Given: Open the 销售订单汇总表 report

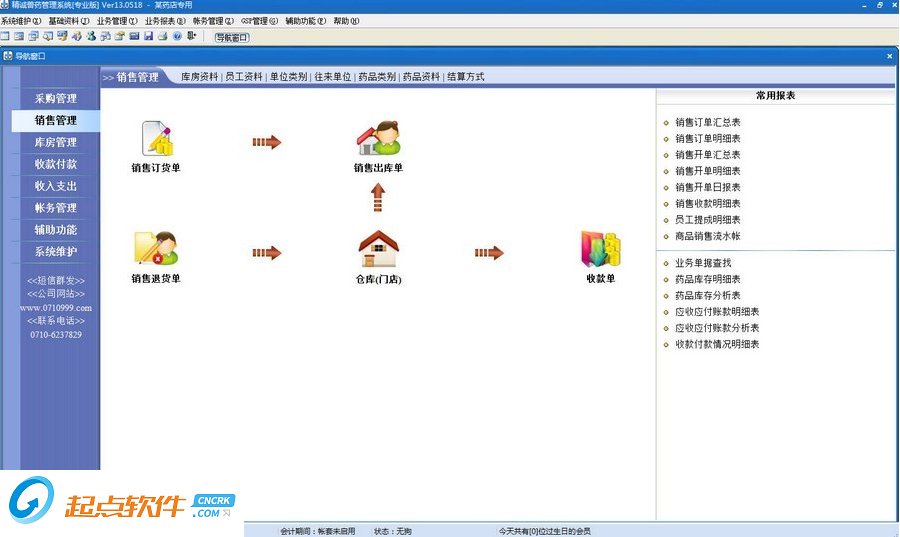Looking at the screenshot, I should coord(708,122).
